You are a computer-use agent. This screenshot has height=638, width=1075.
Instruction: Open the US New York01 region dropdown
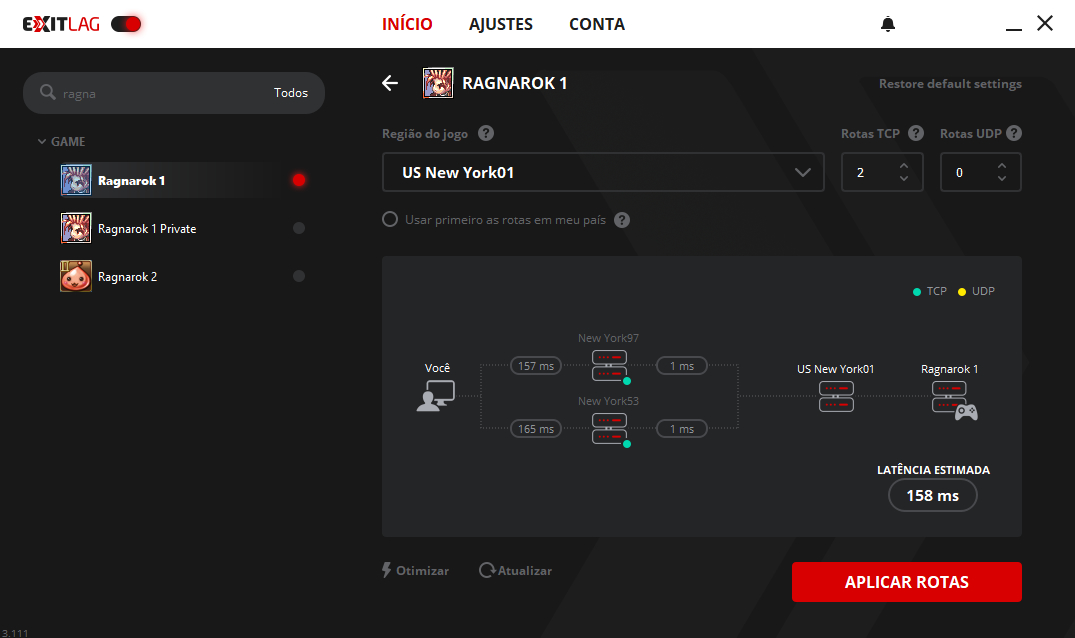pyautogui.click(x=603, y=172)
